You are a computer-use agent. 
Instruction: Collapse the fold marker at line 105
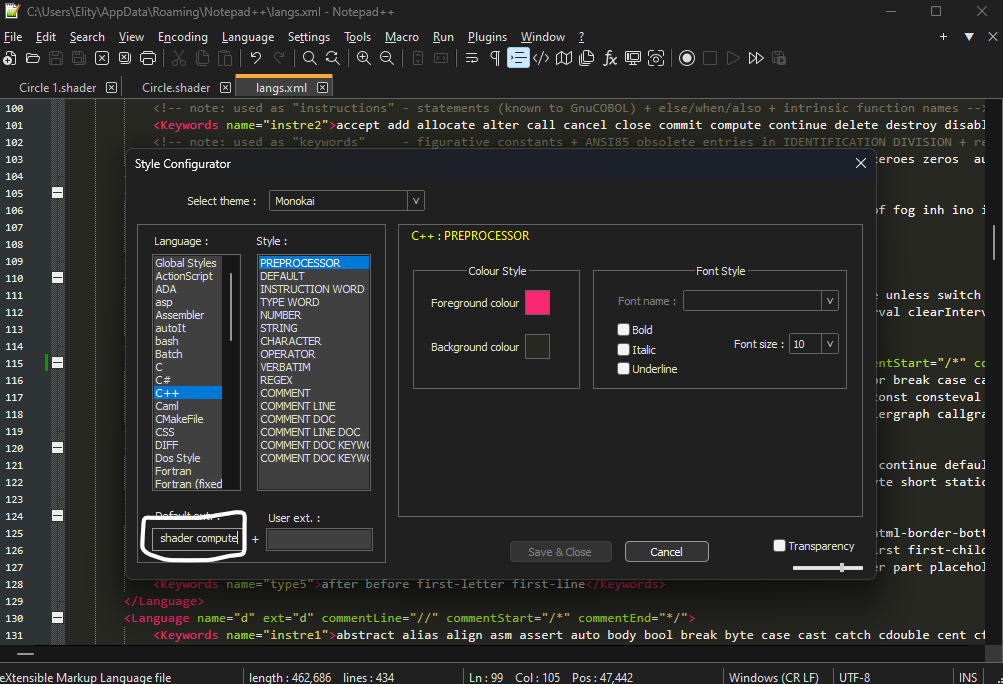pyautogui.click(x=58, y=193)
